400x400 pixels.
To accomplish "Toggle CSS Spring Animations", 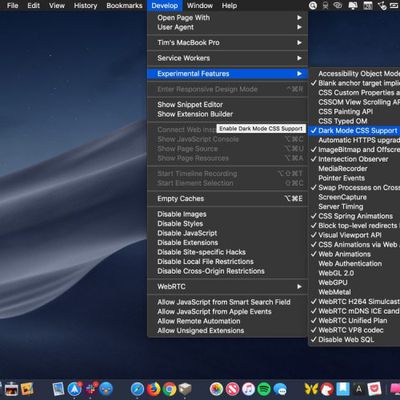I will click(x=354, y=216).
